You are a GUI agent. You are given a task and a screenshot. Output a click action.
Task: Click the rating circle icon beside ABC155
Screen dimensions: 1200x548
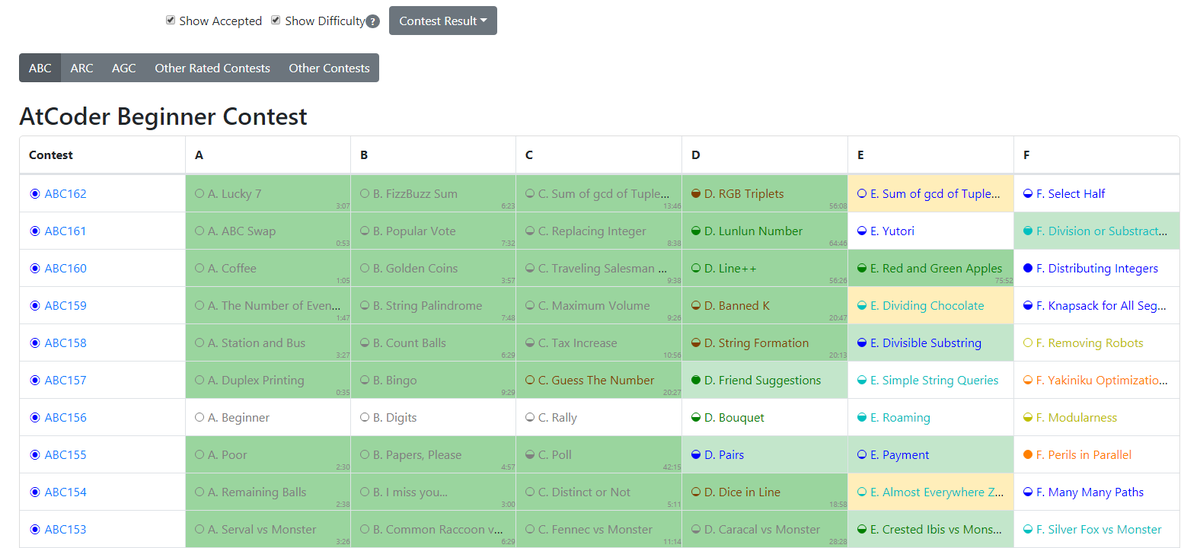click(35, 455)
